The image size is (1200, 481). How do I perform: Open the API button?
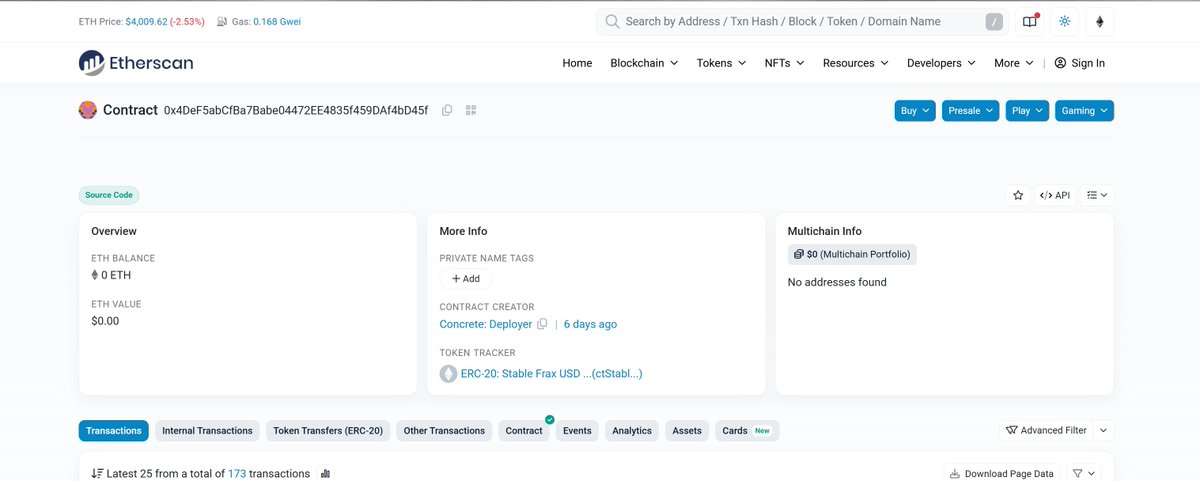(1055, 195)
